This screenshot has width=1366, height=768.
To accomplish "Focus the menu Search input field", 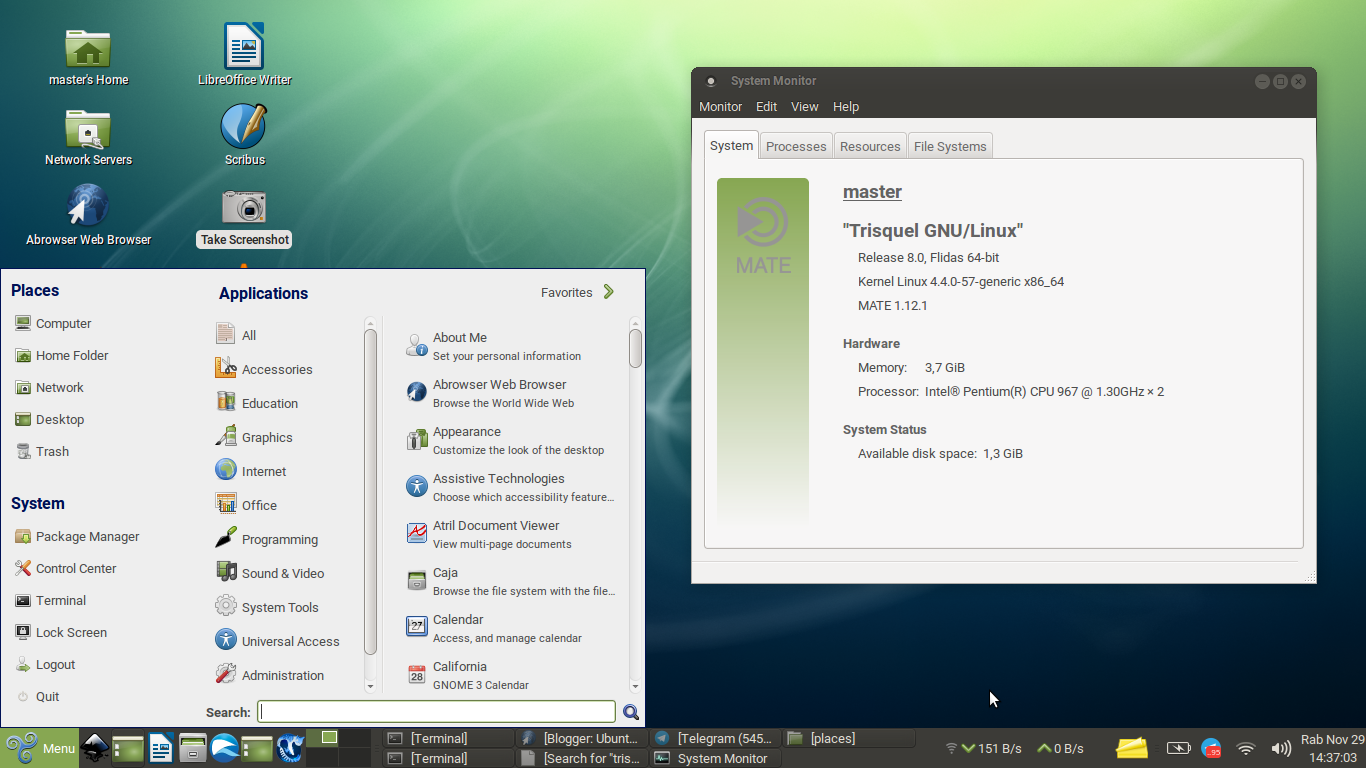I will 437,712.
